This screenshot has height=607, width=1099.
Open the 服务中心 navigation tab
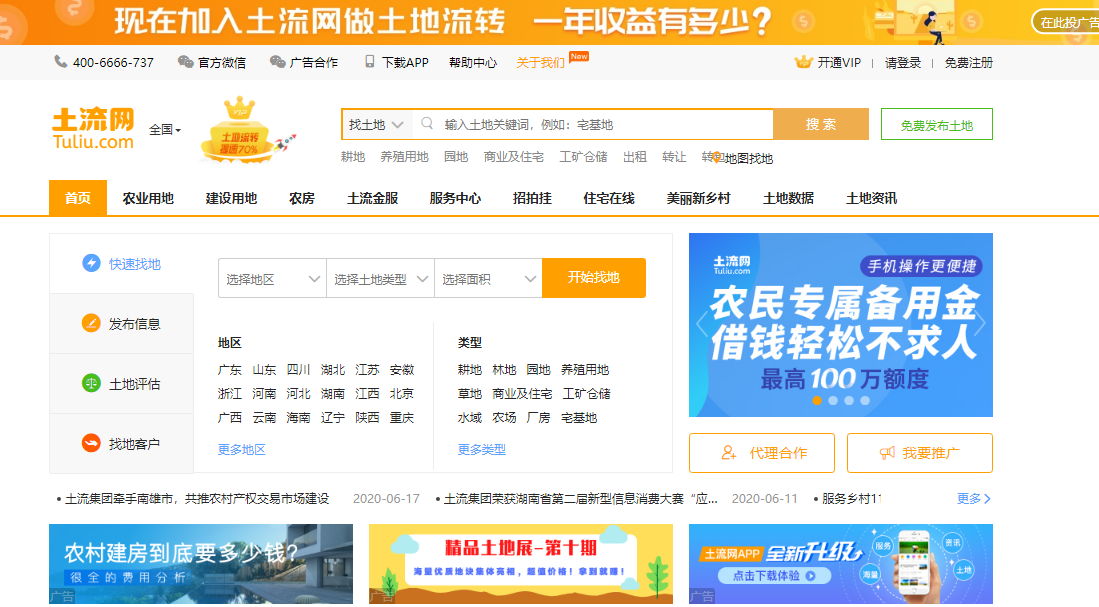point(456,198)
